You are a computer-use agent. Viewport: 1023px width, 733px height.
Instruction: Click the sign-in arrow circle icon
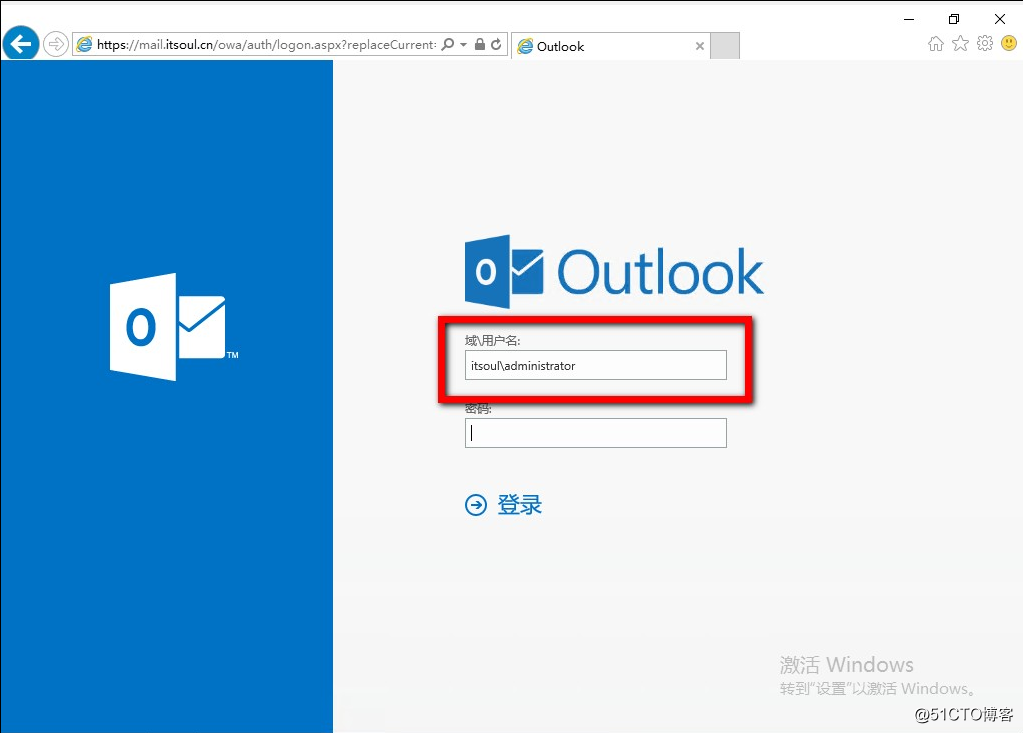tap(476, 505)
